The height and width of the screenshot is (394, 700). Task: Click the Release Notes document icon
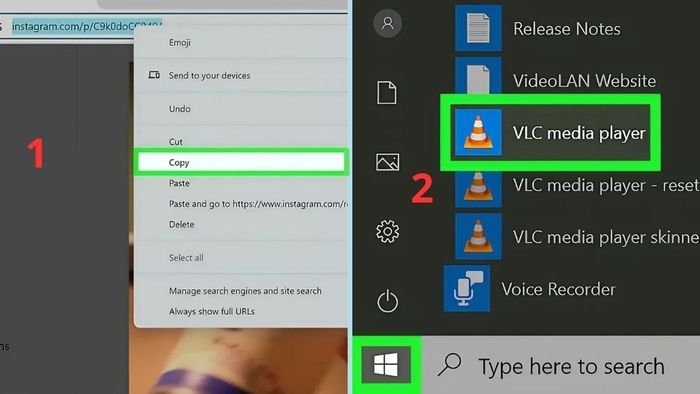tap(478, 28)
